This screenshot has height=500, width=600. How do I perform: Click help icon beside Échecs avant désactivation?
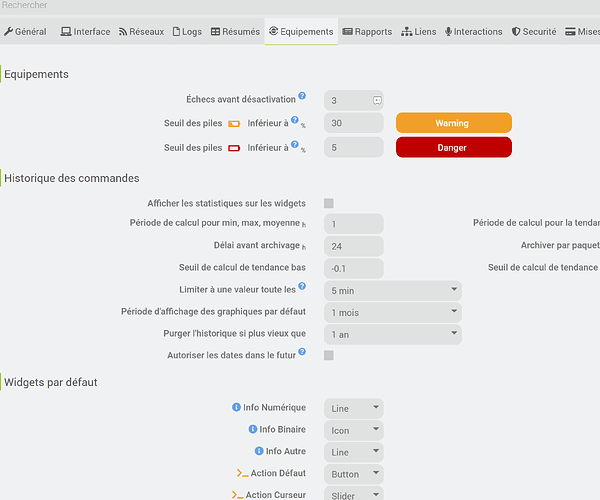pyautogui.click(x=302, y=96)
